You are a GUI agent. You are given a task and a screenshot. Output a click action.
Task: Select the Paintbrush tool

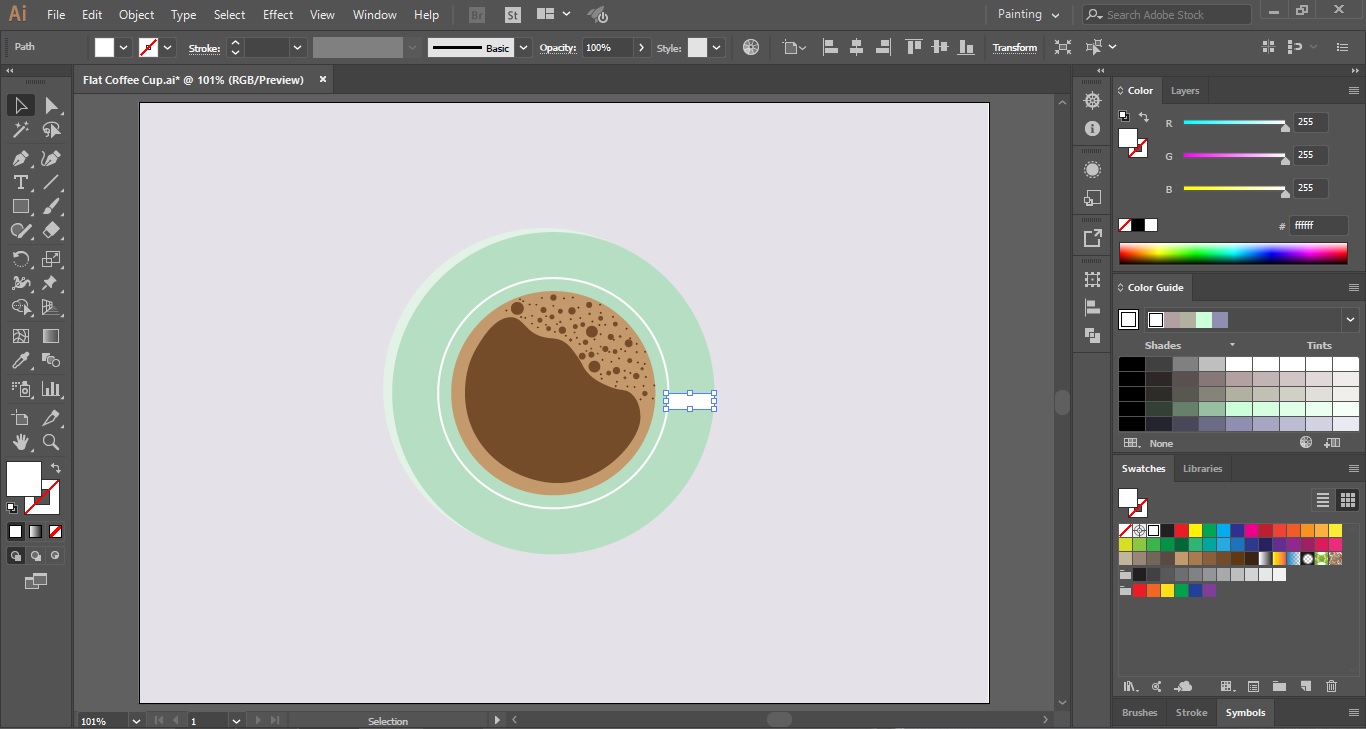pos(50,206)
